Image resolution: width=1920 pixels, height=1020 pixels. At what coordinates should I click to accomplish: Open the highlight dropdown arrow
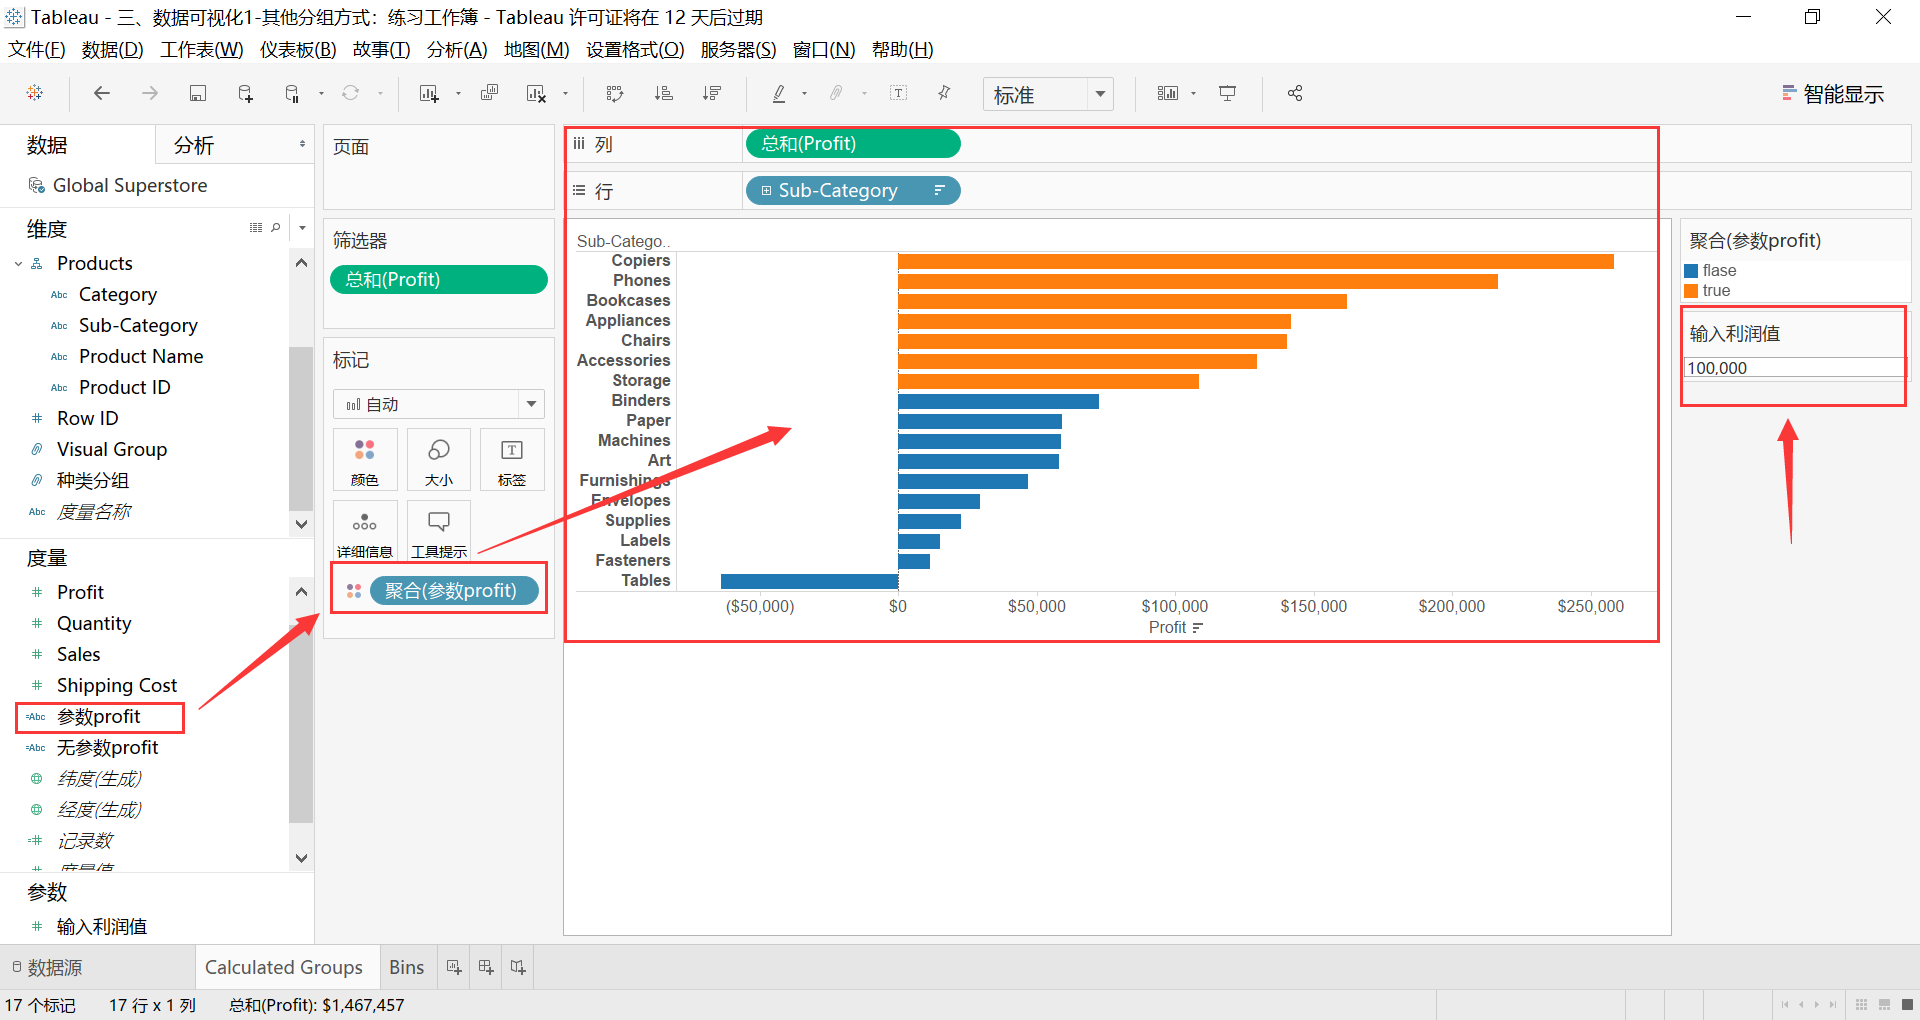pos(804,94)
